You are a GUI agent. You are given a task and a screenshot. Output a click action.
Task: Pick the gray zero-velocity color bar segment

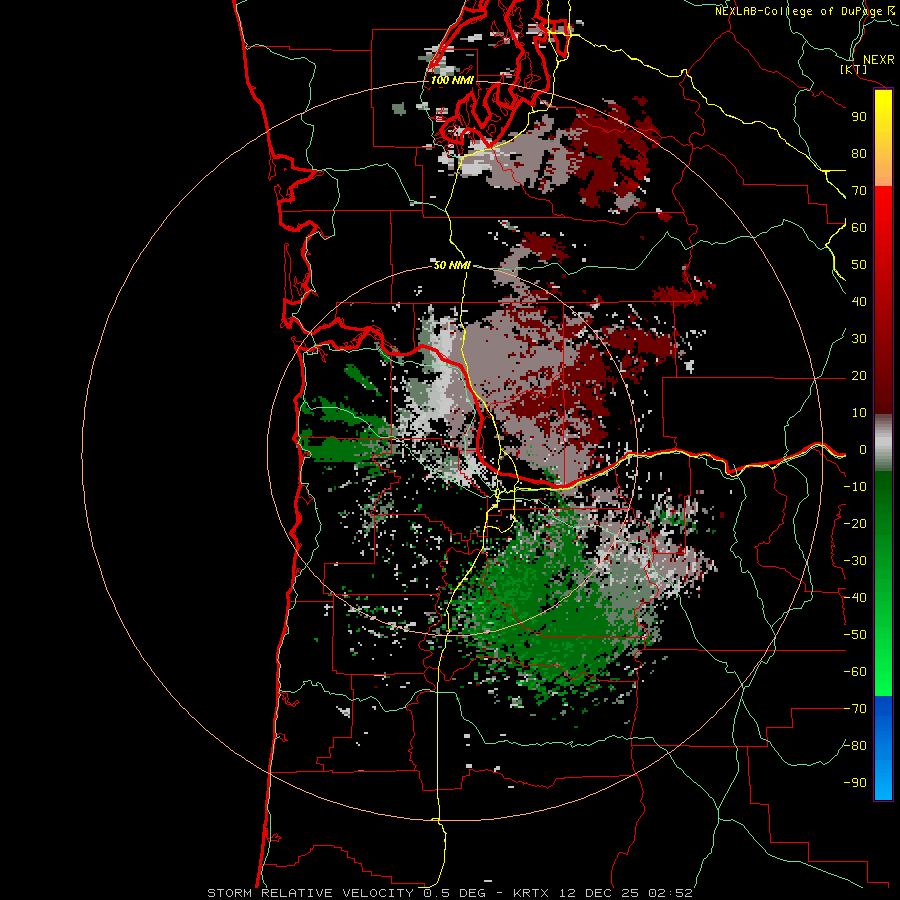pyautogui.click(x=883, y=443)
